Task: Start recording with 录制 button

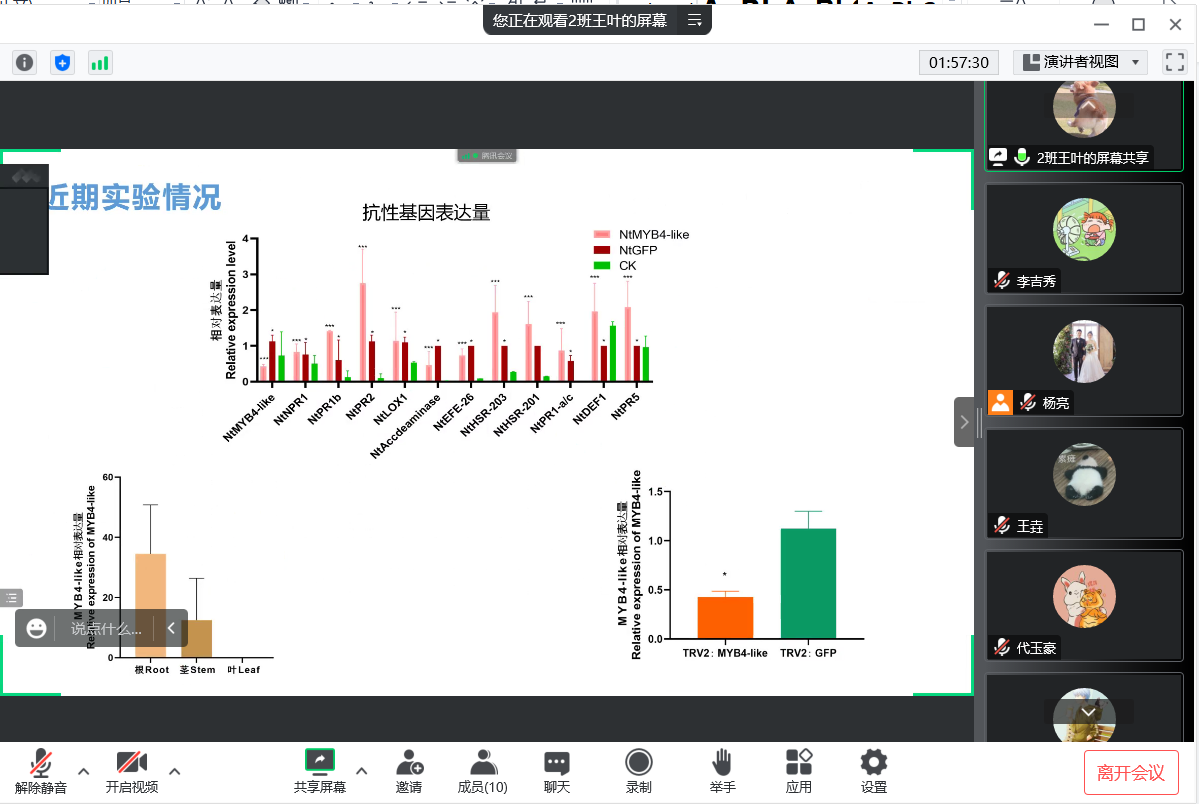Action: (638, 771)
